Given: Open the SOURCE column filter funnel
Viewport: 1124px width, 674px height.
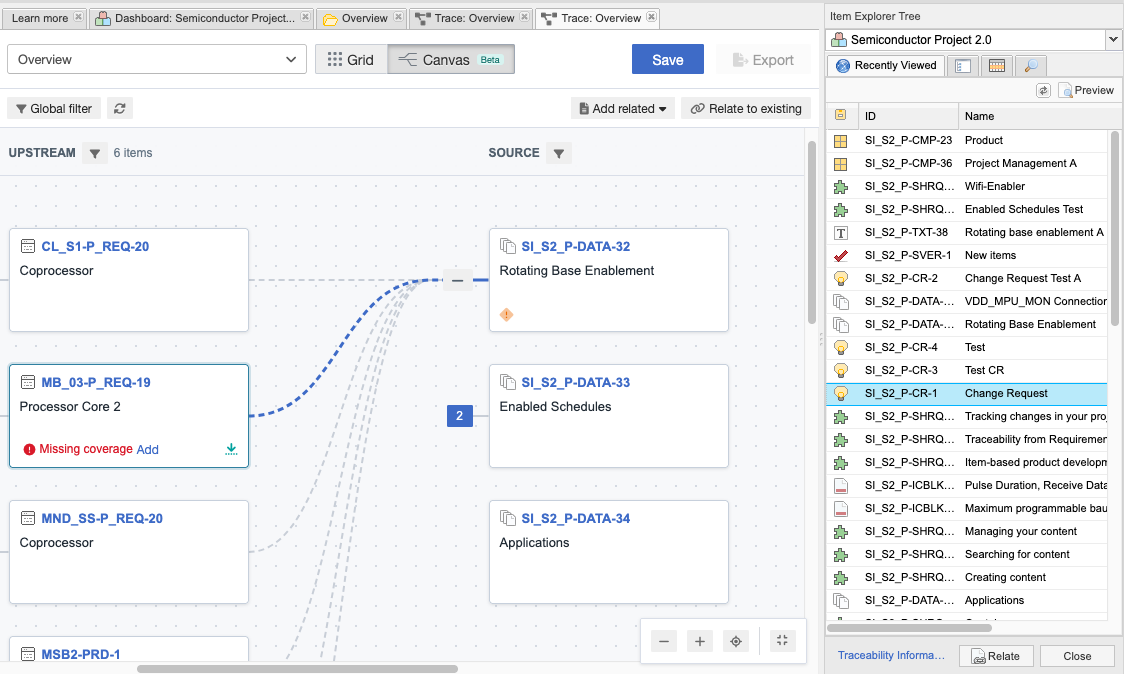Looking at the screenshot, I should [558, 153].
